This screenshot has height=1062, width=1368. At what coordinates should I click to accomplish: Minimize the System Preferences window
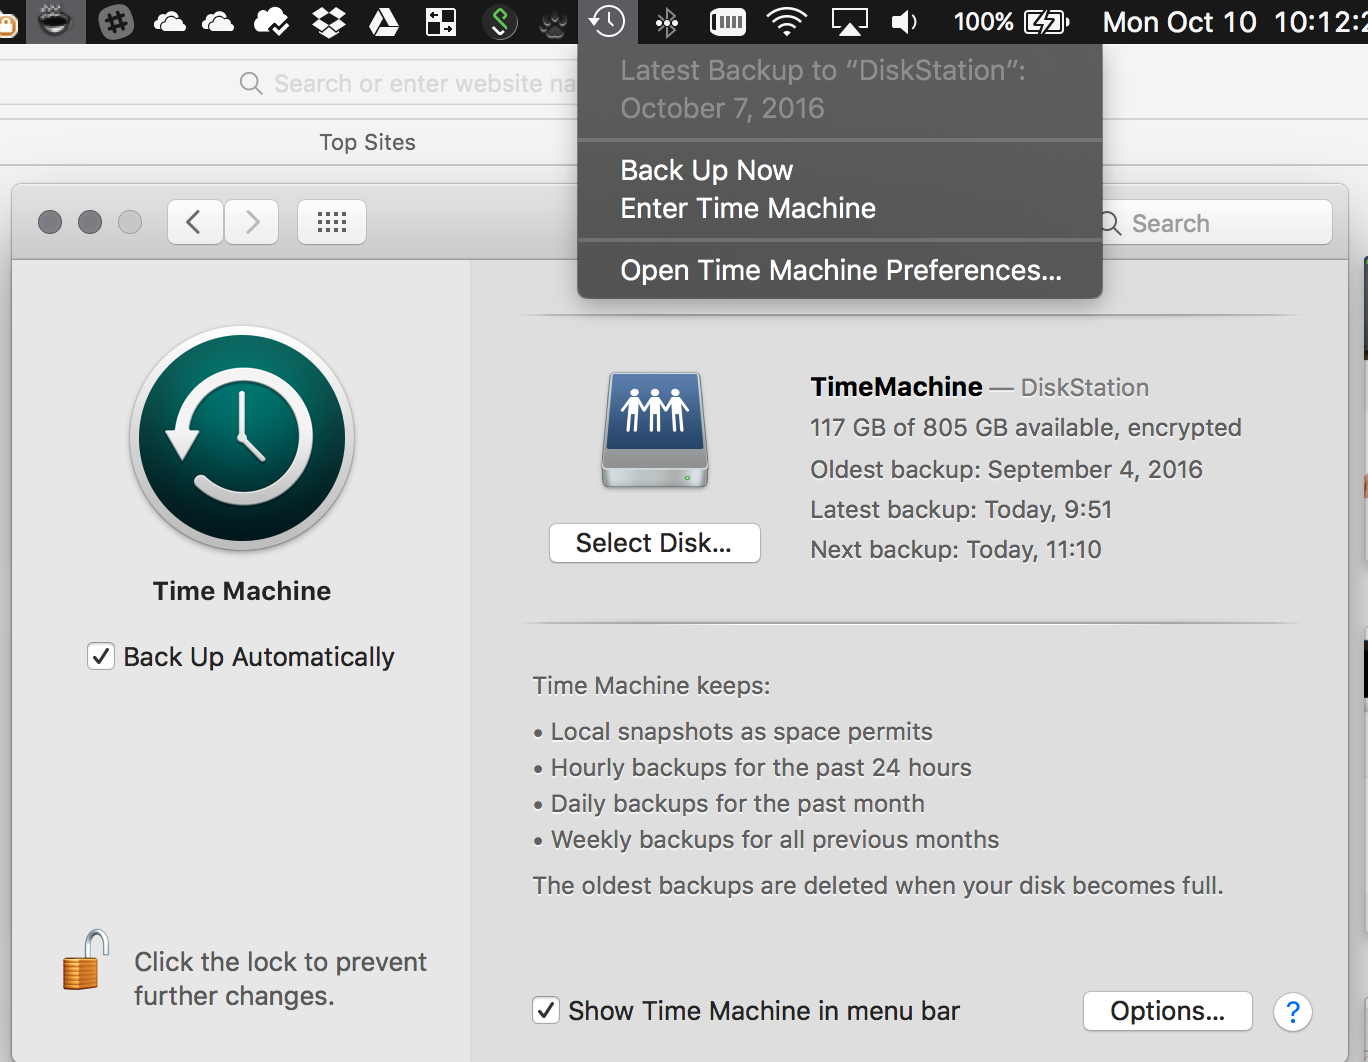pyautogui.click(x=90, y=222)
